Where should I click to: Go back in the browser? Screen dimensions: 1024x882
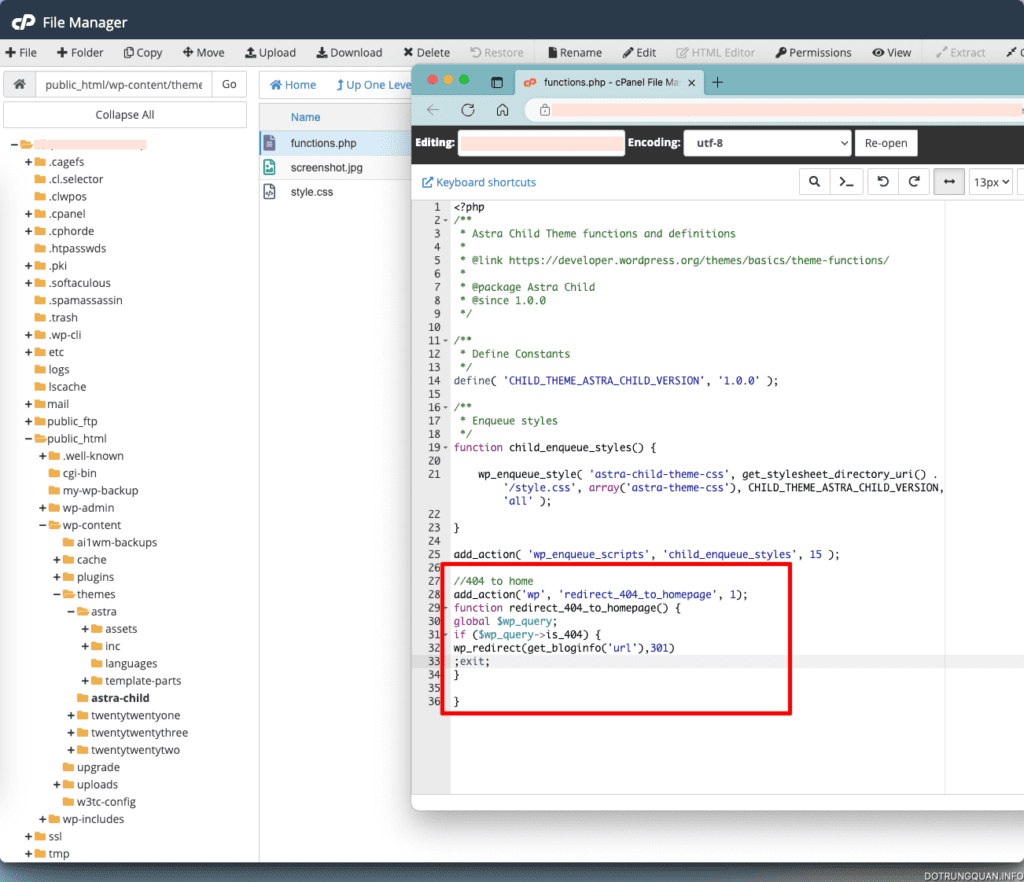pos(433,110)
